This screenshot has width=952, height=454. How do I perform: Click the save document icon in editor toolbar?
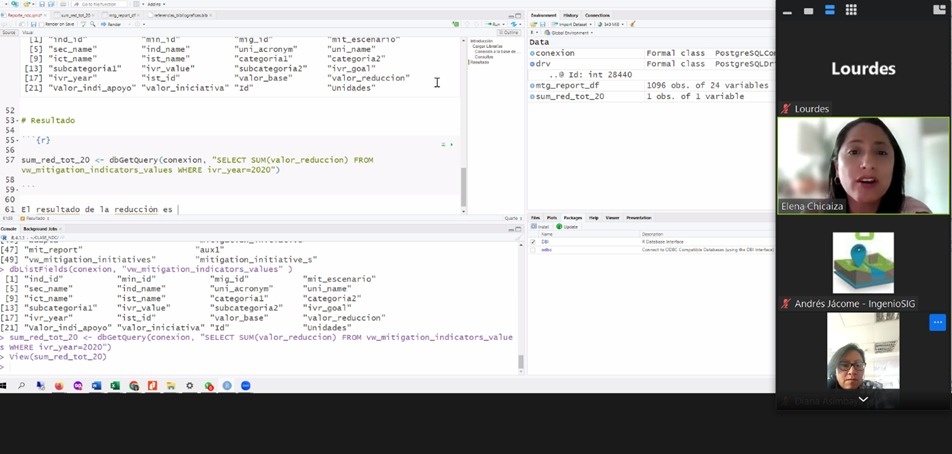pyautogui.click(x=33, y=24)
